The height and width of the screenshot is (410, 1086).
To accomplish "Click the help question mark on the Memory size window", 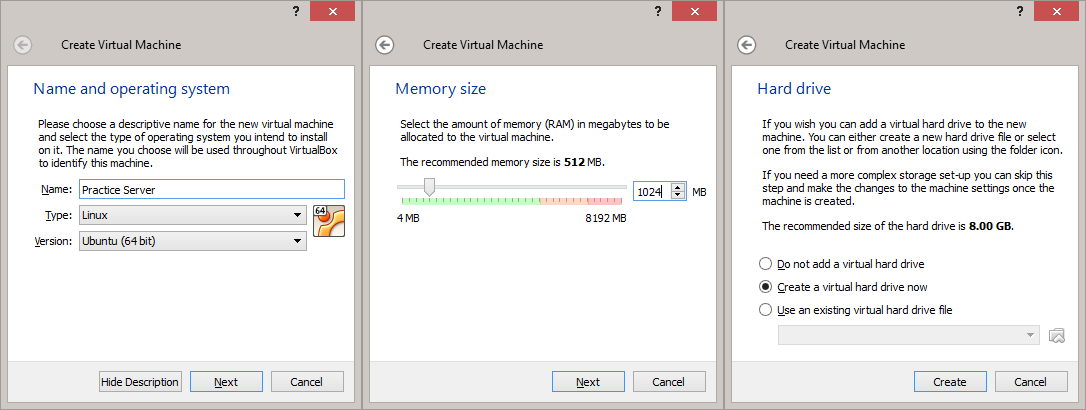I will point(657,10).
